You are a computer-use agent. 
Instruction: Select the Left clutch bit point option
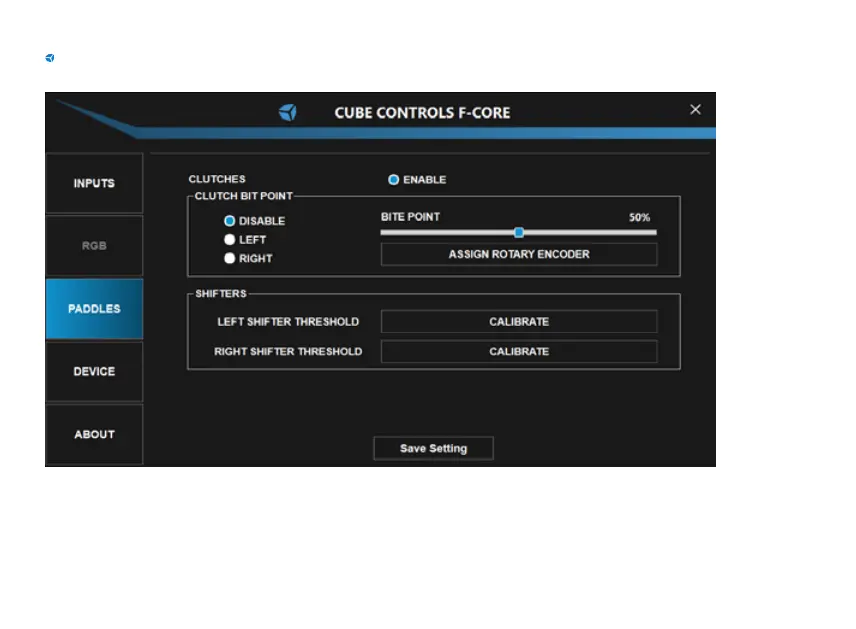(229, 240)
